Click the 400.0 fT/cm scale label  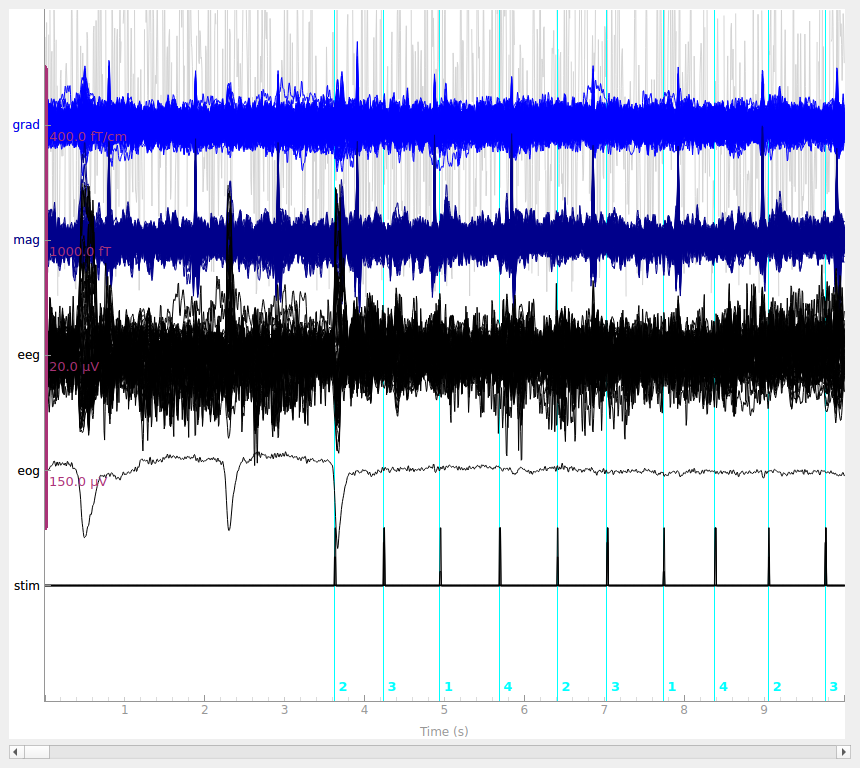(x=88, y=137)
